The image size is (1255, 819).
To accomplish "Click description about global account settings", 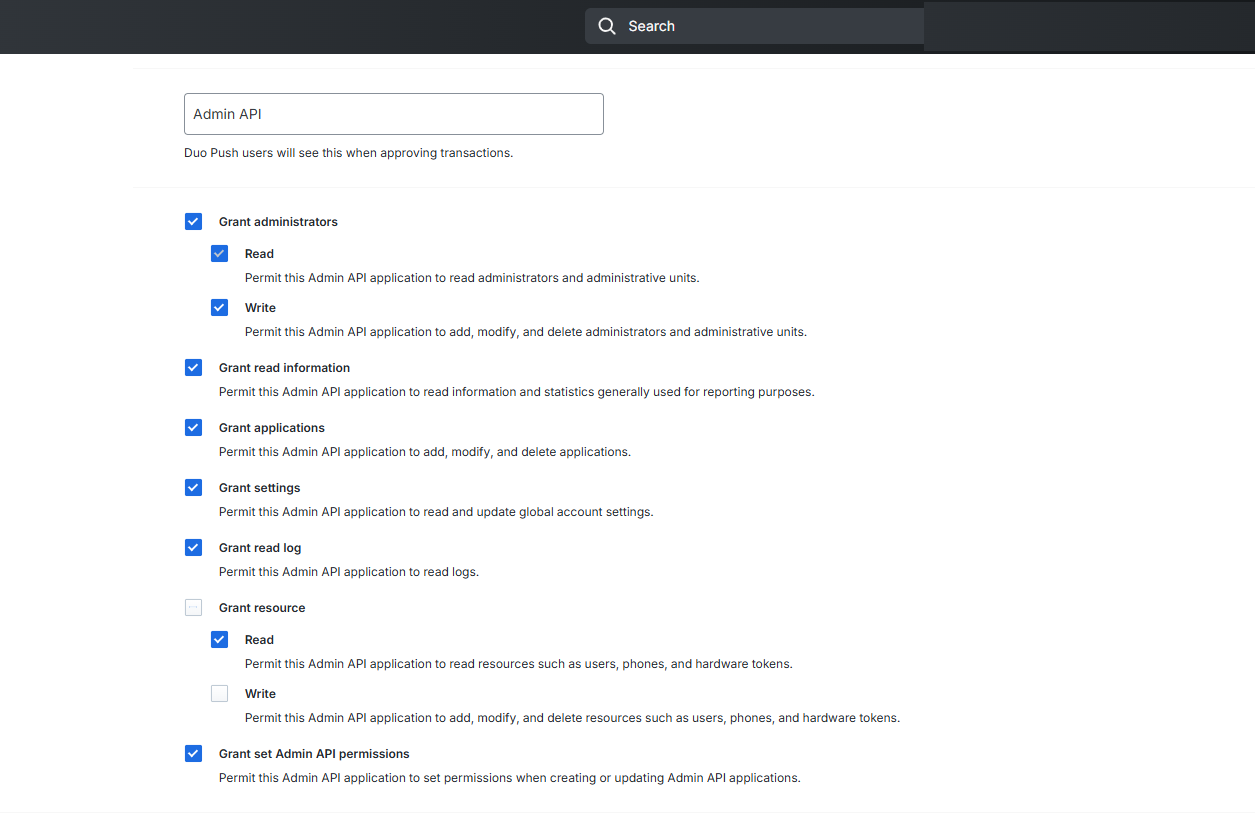I will (436, 512).
